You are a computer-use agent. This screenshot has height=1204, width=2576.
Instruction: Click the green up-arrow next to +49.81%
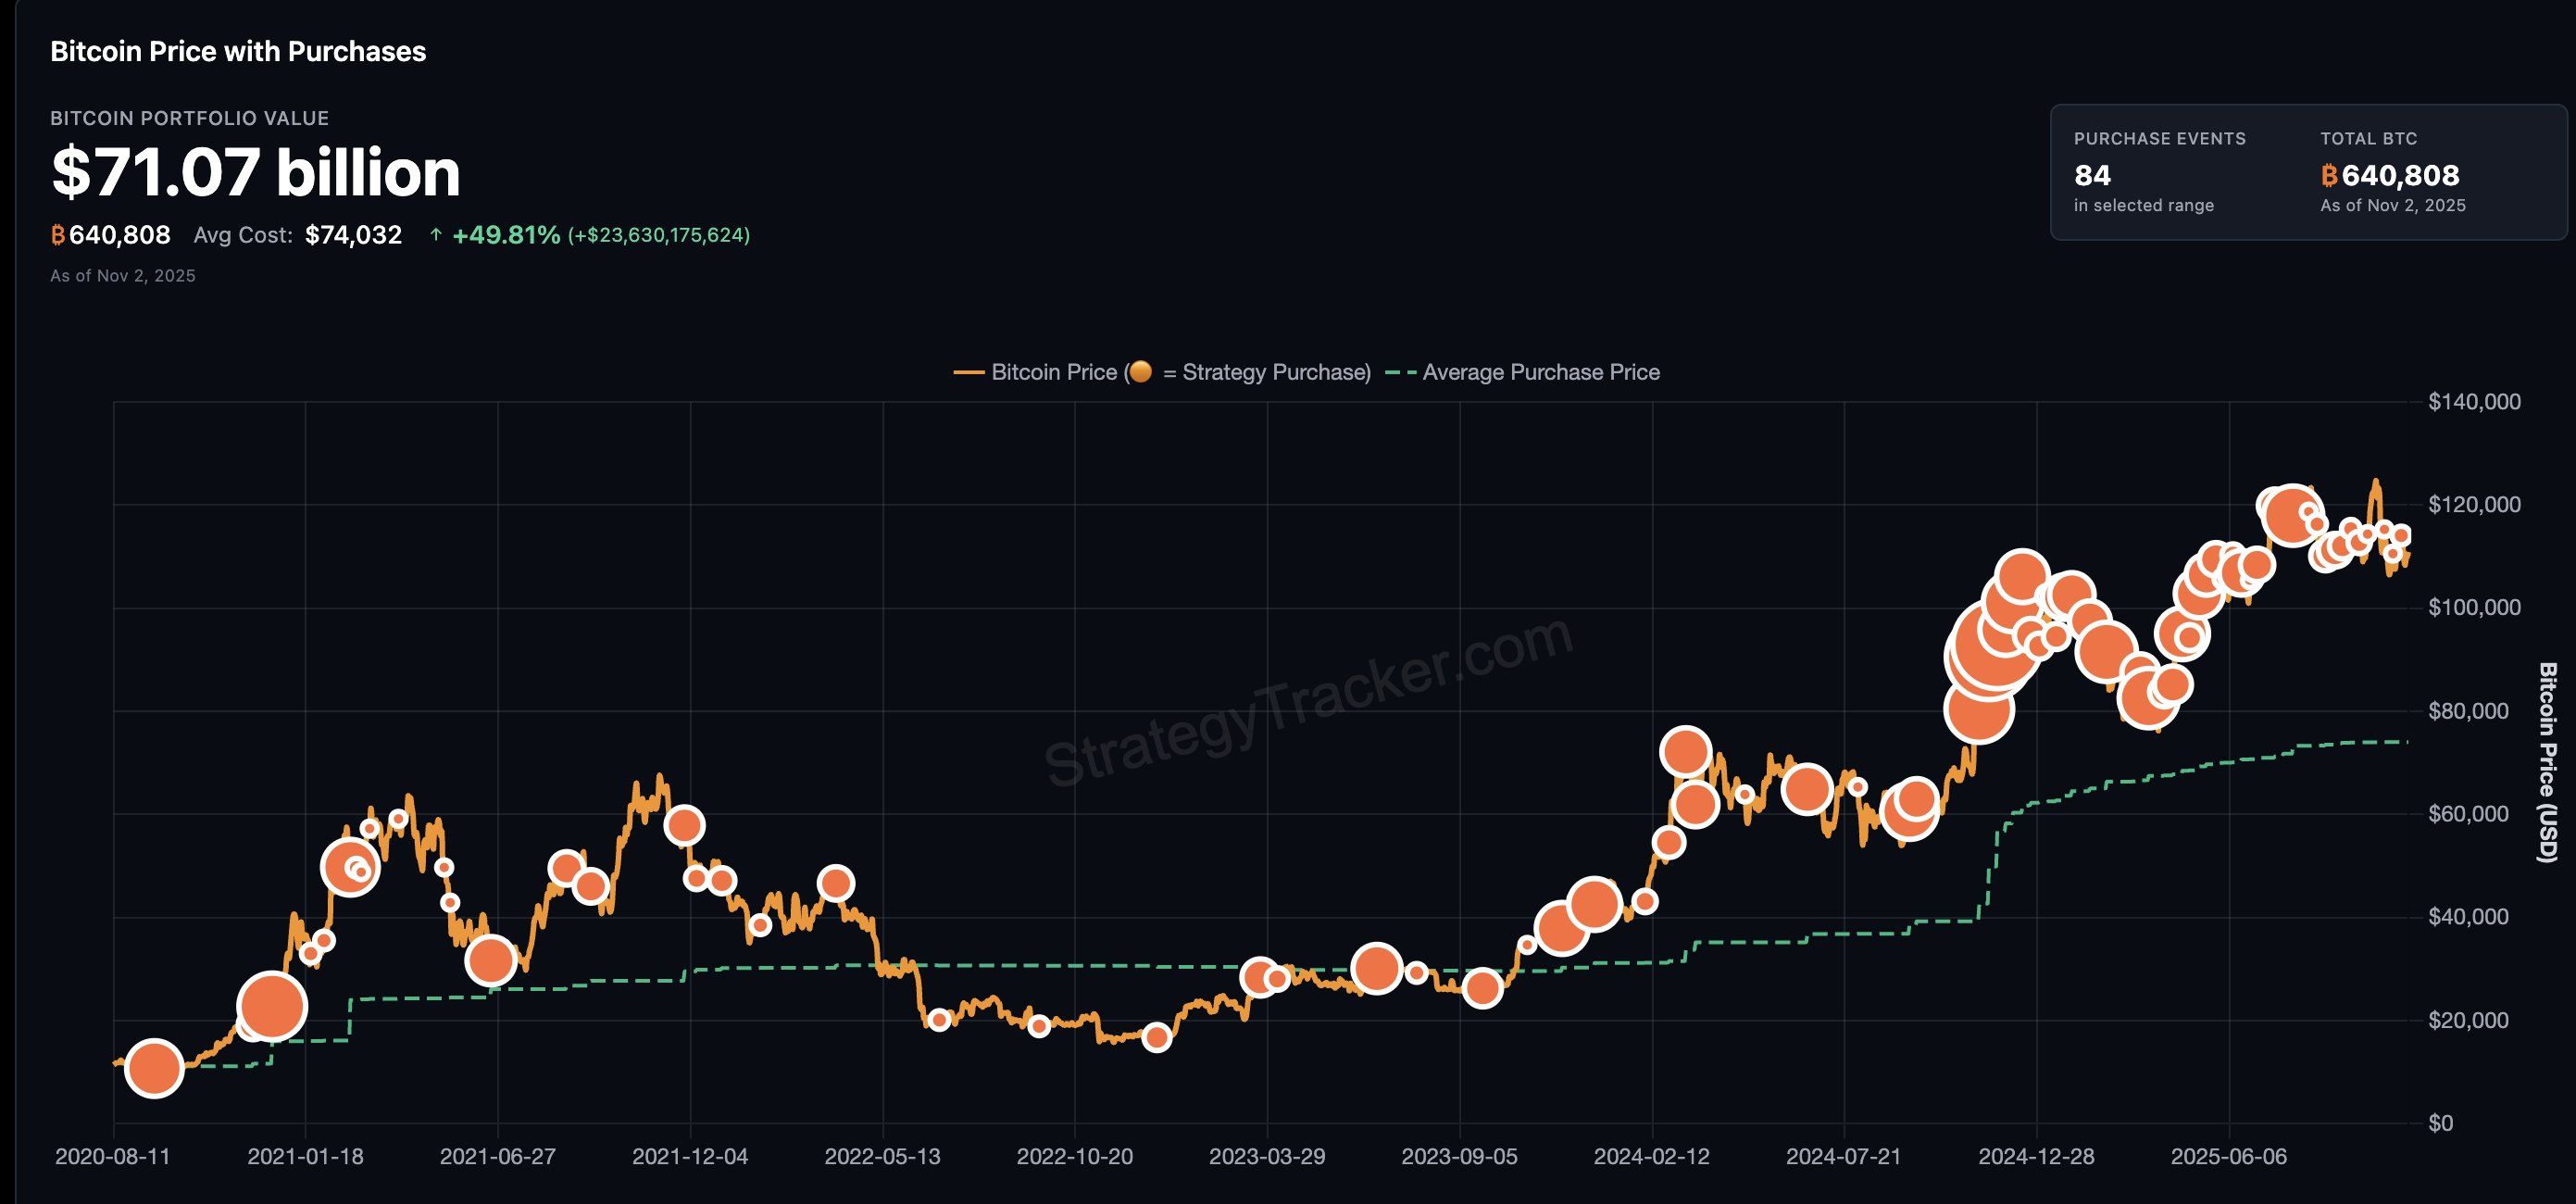437,235
